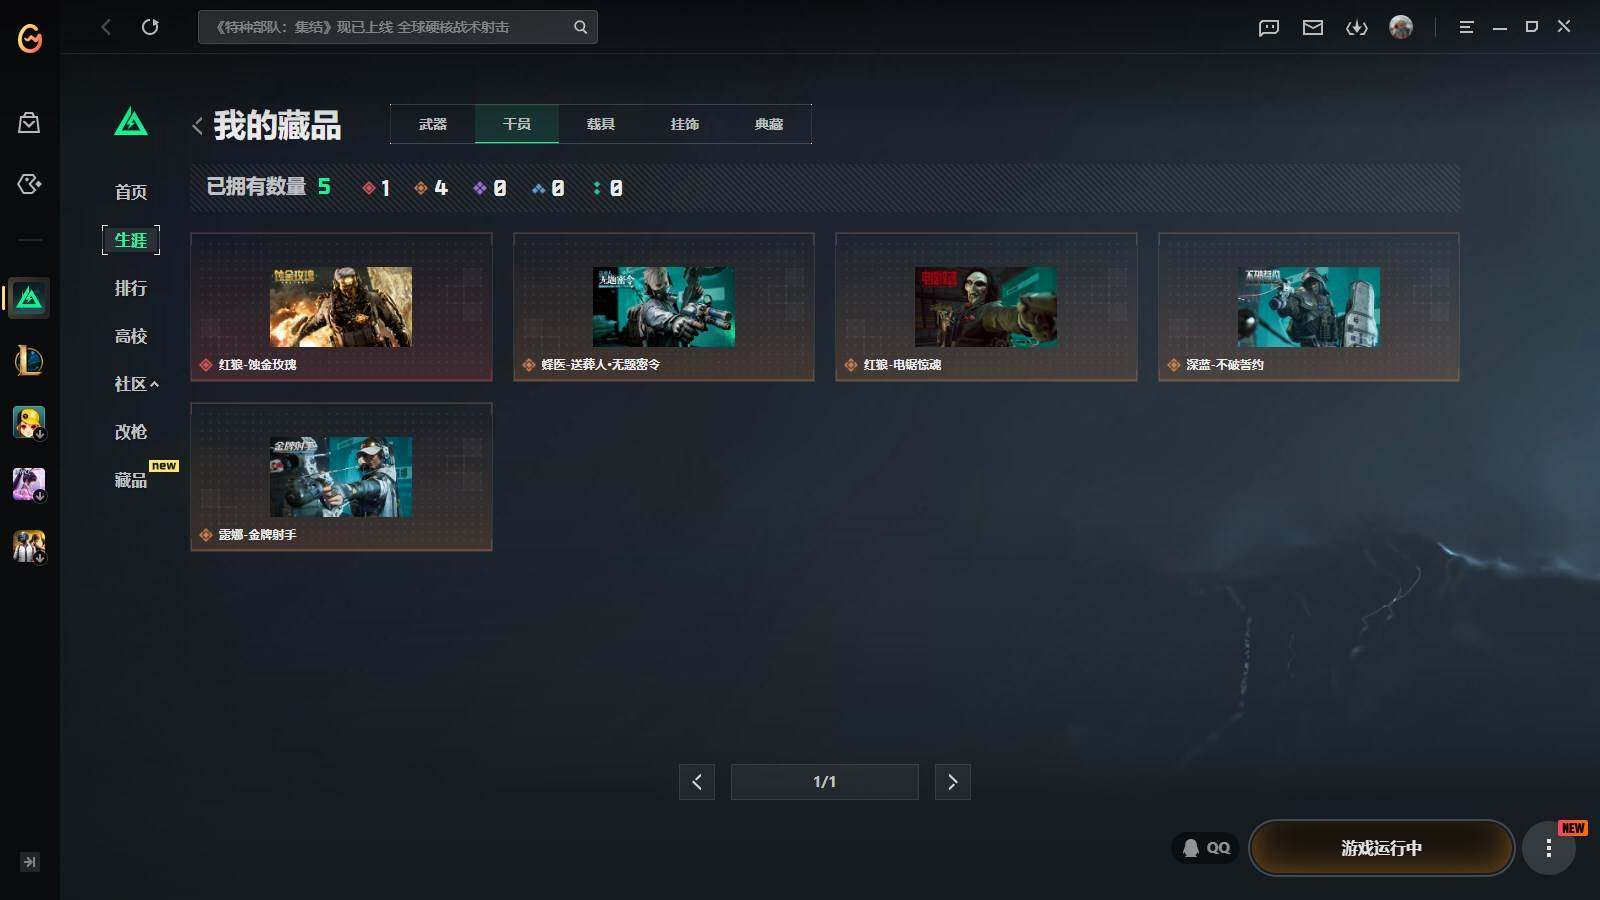Open the three-dot more options button
Viewport: 1600px width, 900px height.
point(1549,848)
